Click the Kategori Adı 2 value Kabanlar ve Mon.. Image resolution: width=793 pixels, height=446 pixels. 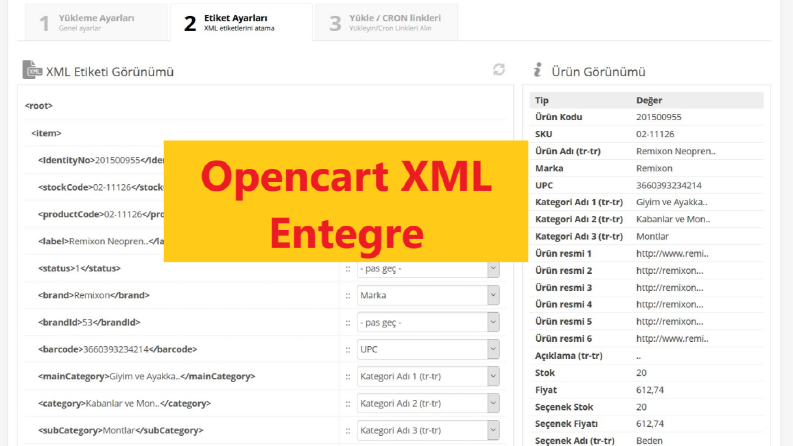(673, 219)
